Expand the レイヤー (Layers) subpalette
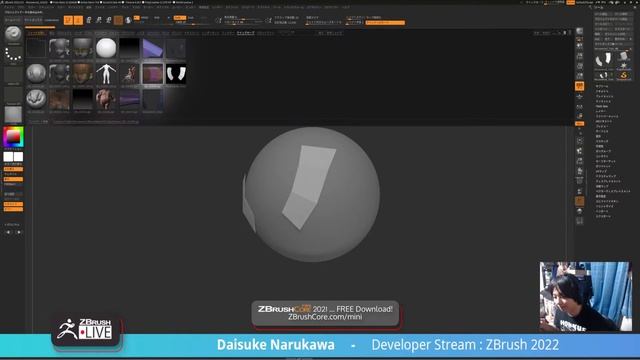Viewport: 640px width, 360px height. point(601,111)
